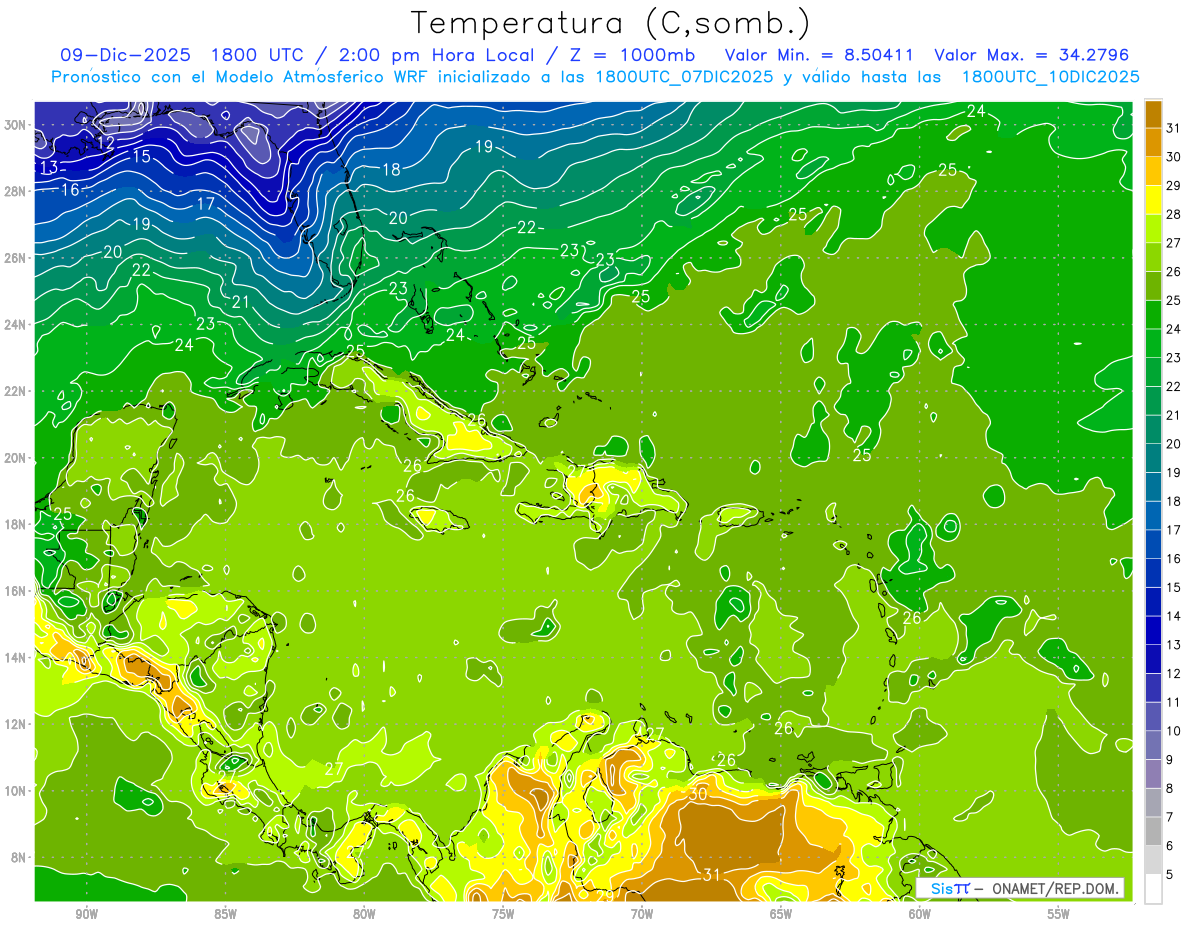The width and height of the screenshot is (1200, 927).
Task: Click the 60W longitude axis label
Action: tap(920, 914)
